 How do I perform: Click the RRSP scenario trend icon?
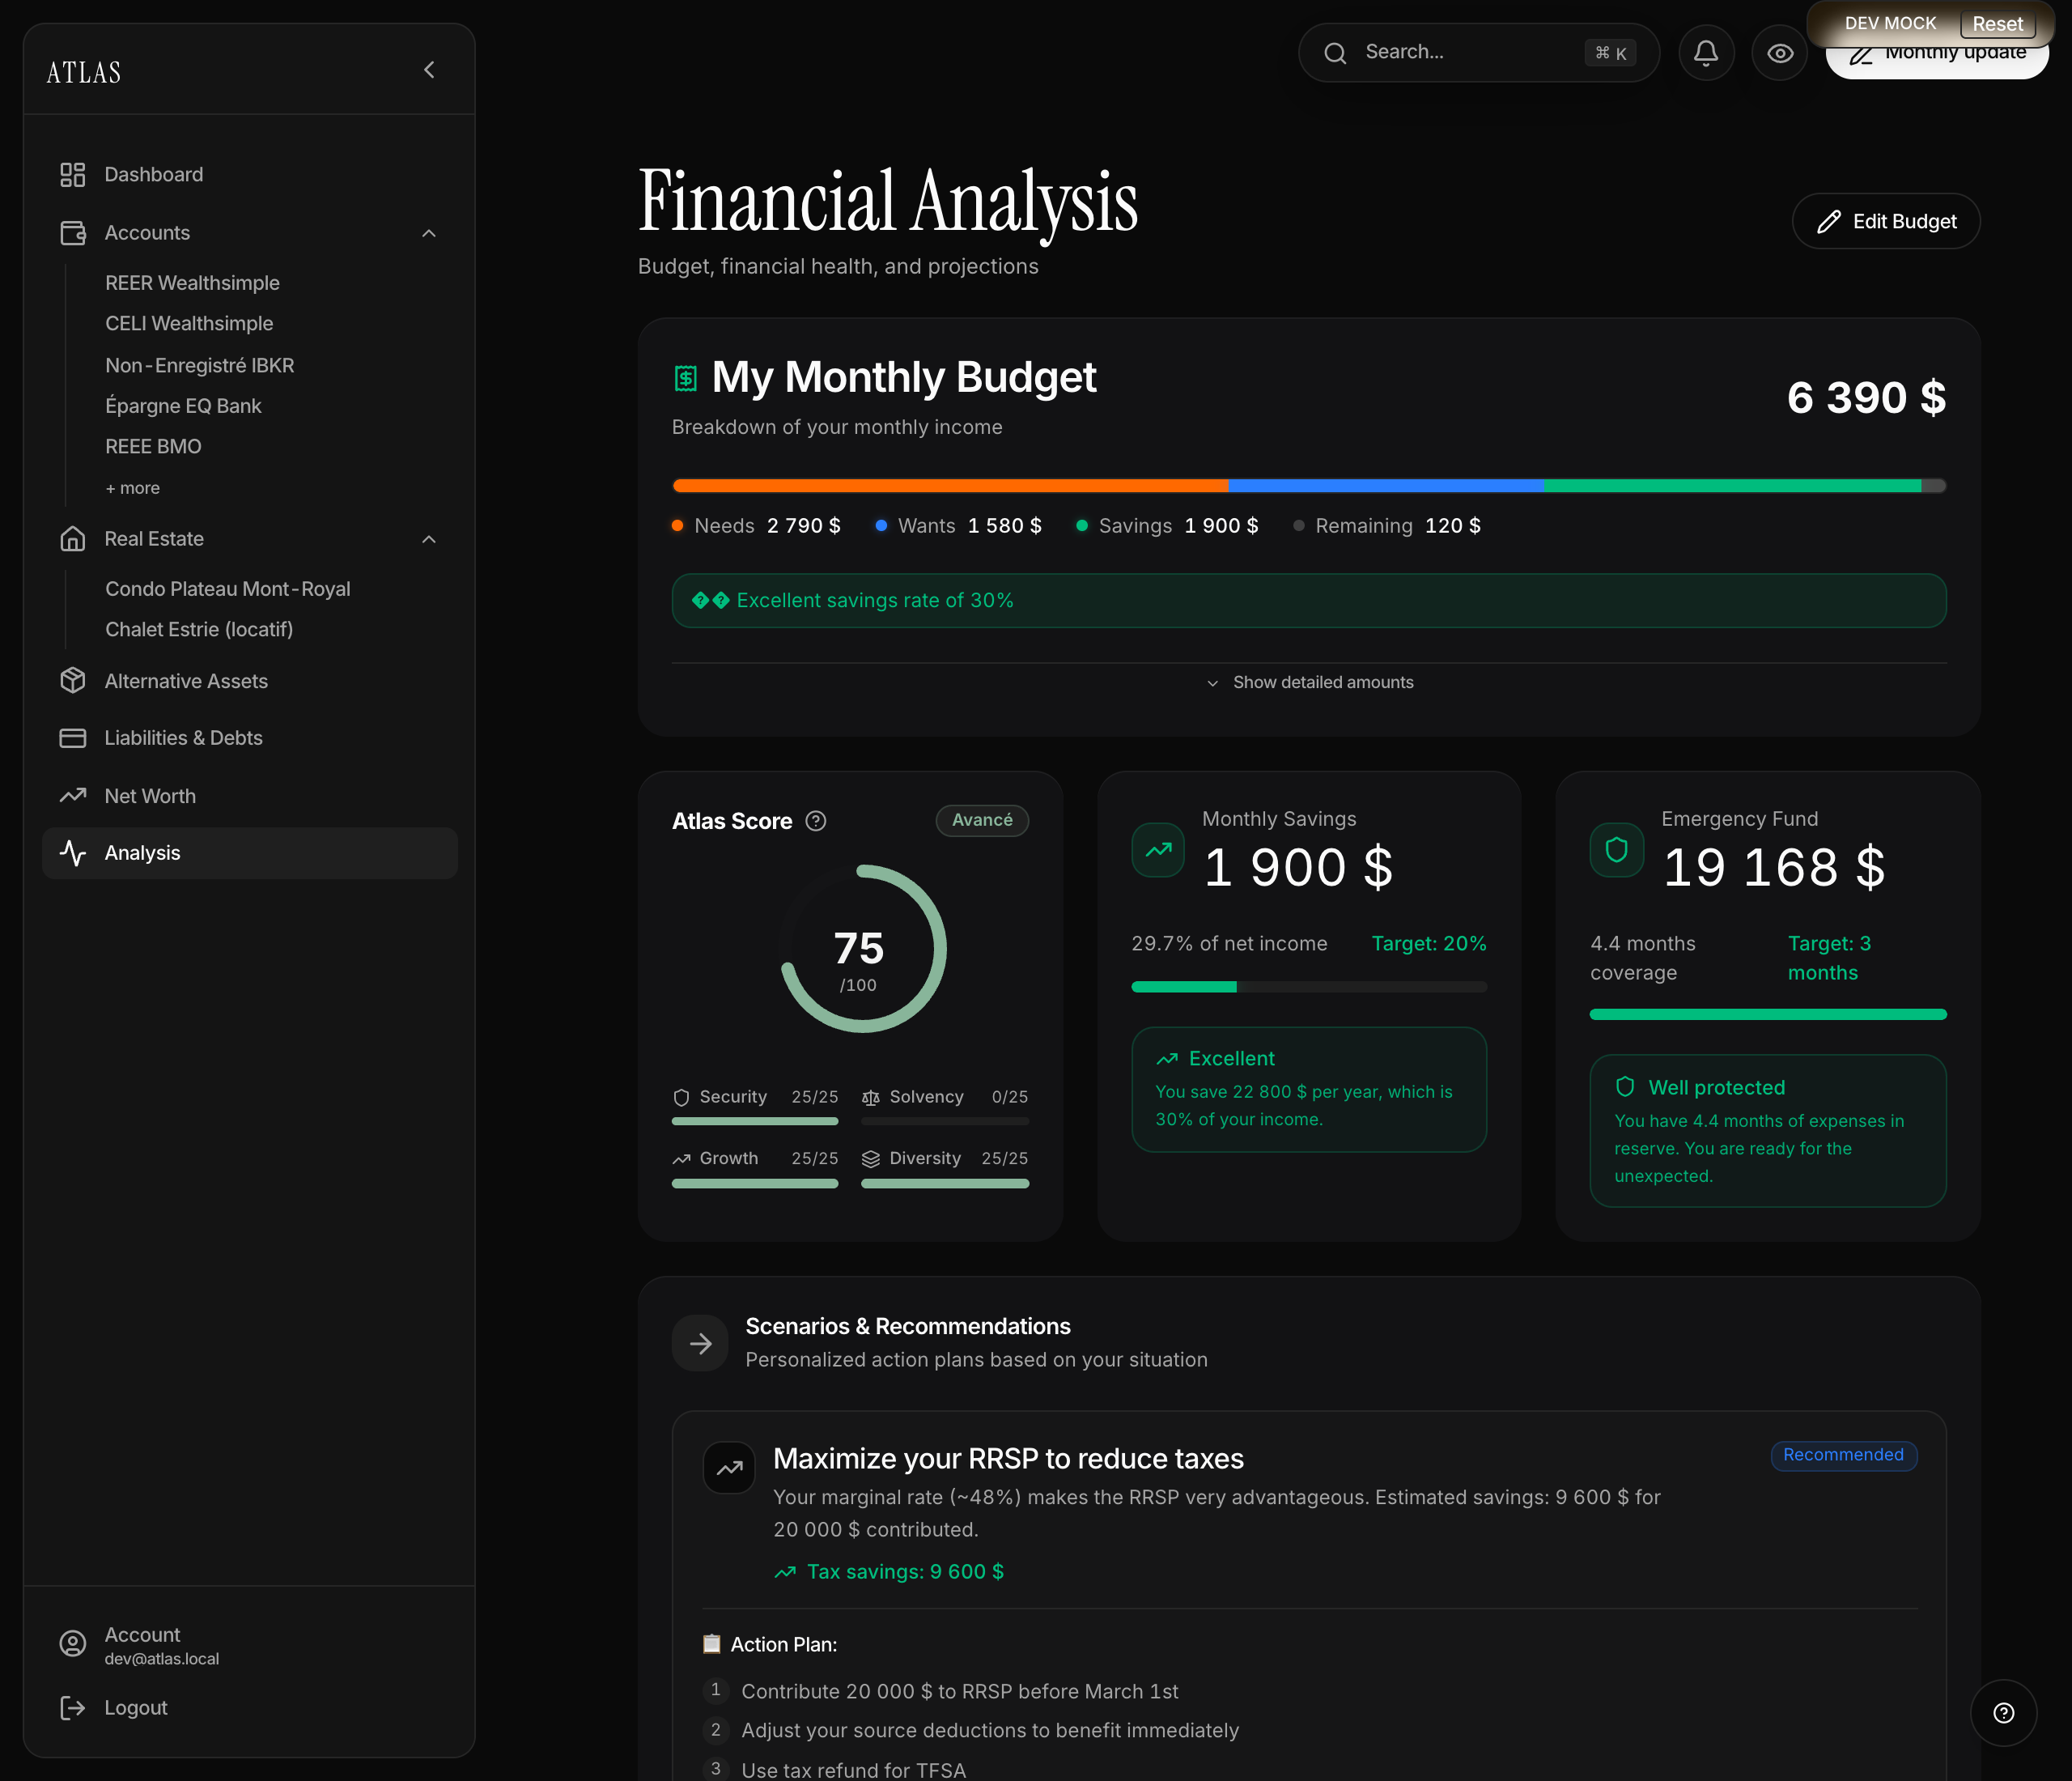729,1468
